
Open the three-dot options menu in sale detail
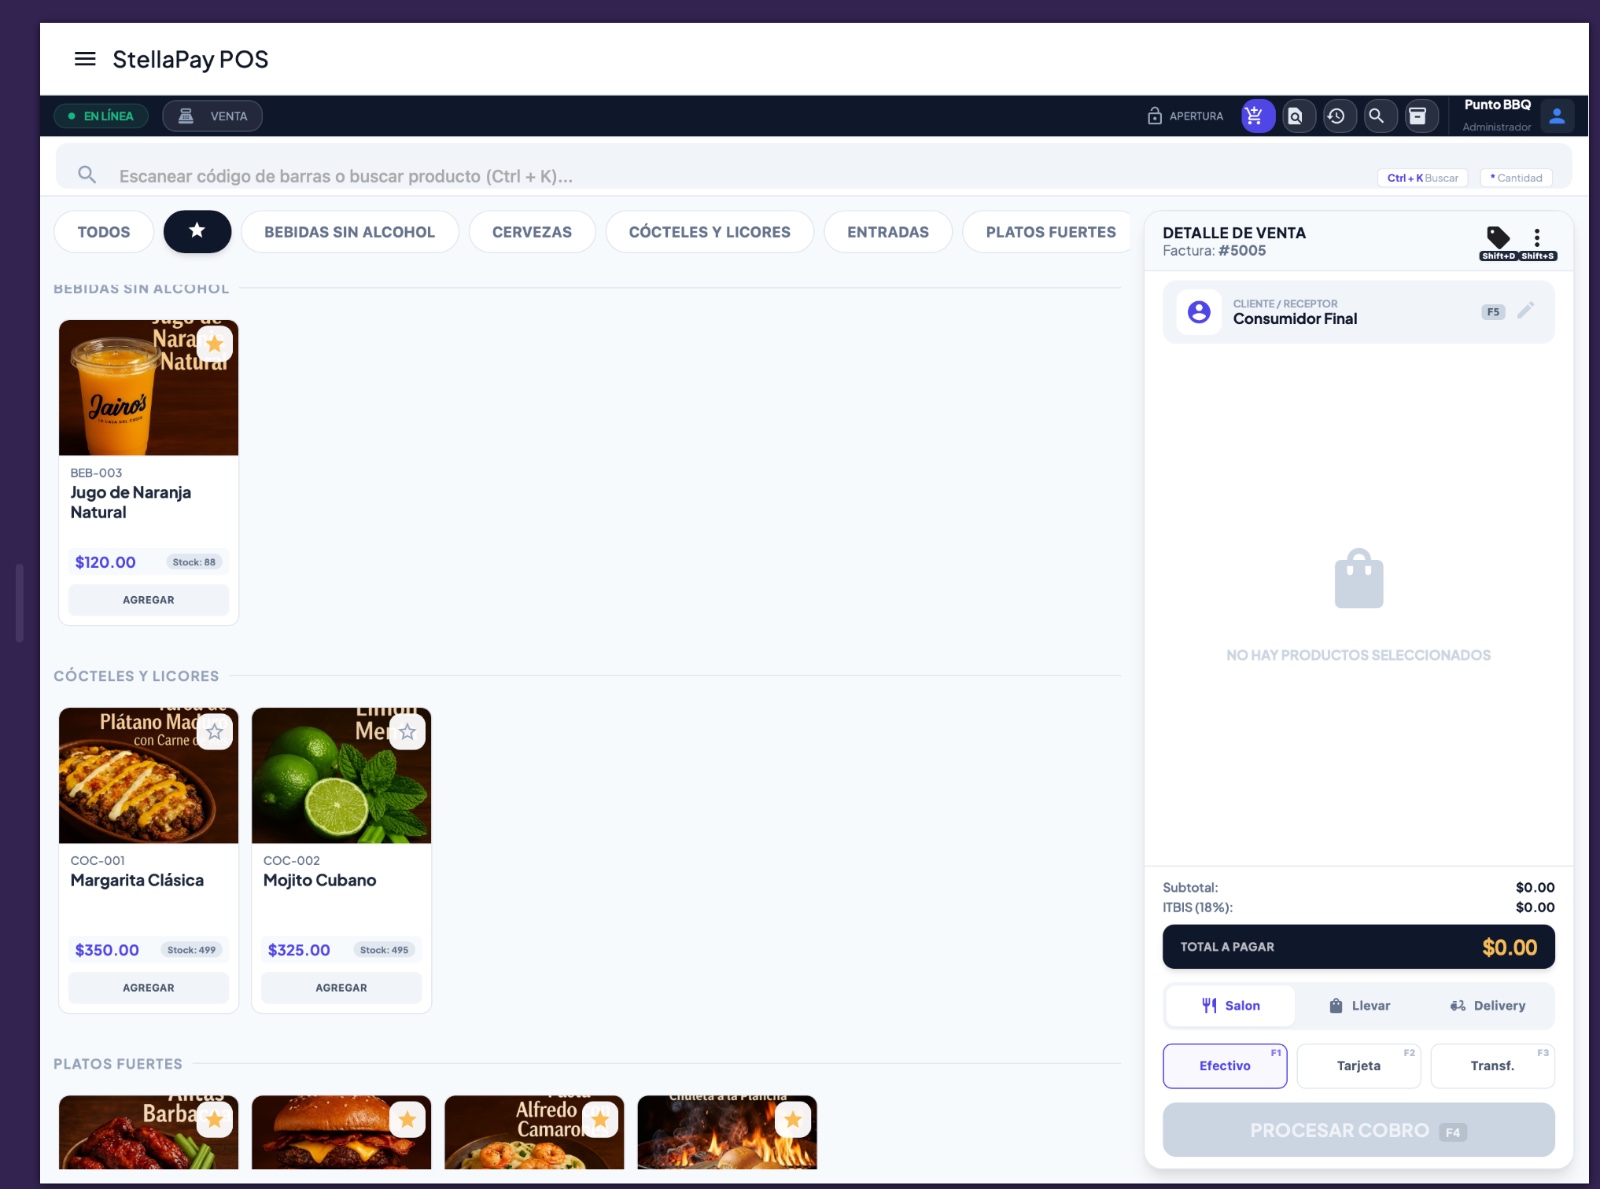tap(1537, 237)
